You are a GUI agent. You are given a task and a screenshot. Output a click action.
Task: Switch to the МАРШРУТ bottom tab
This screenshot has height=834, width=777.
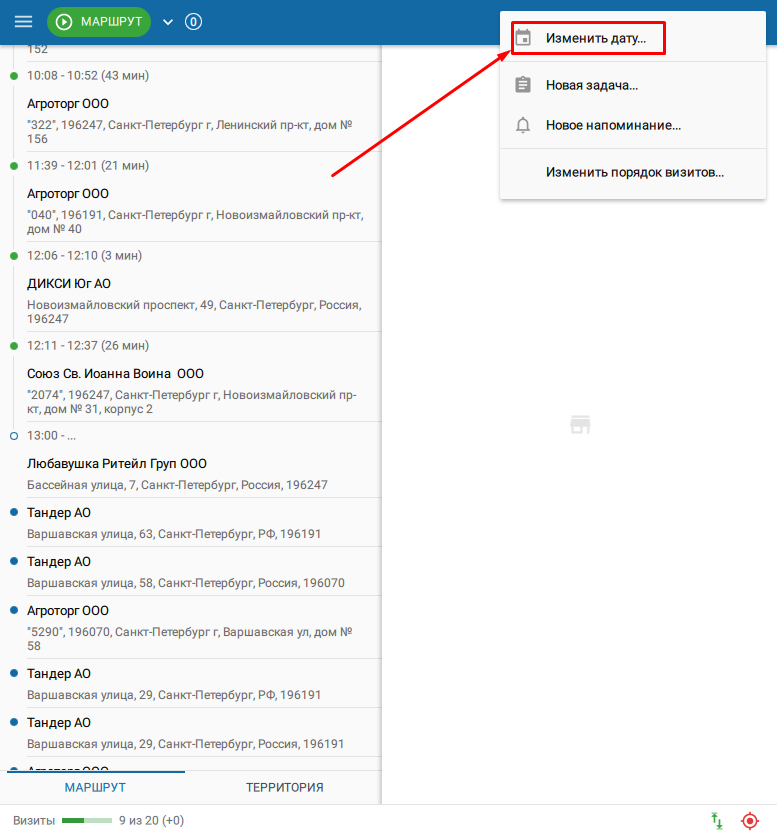tap(95, 787)
